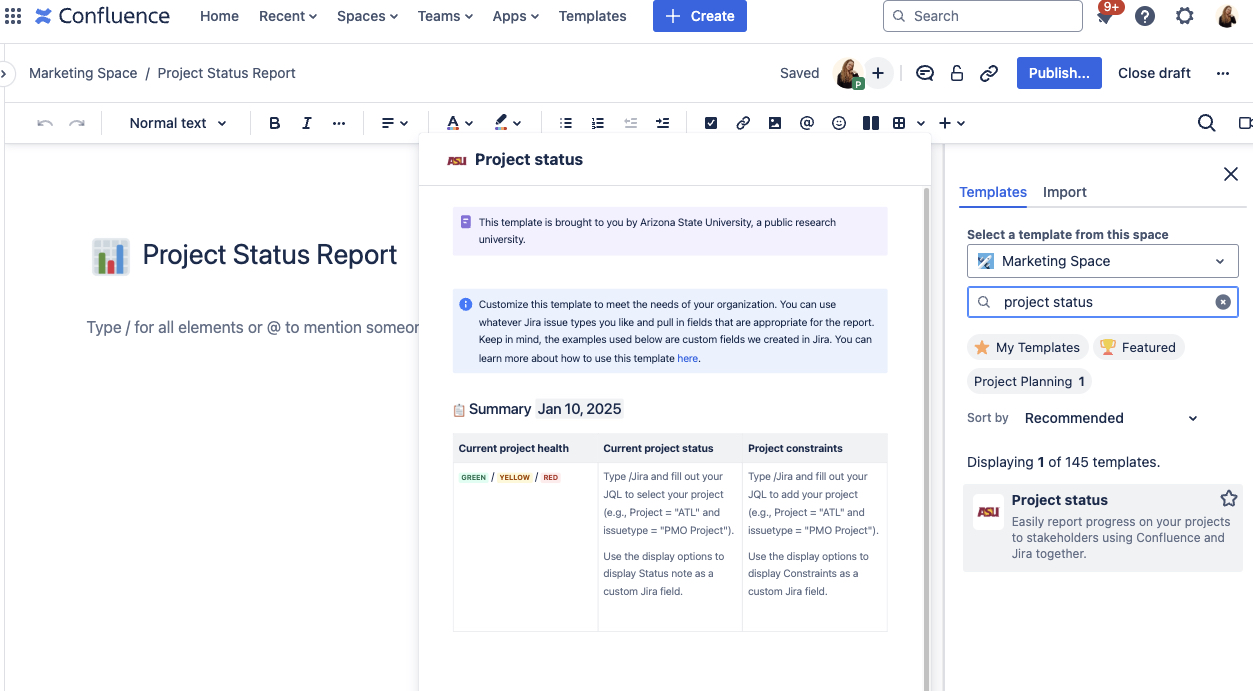Open the help menu icon
This screenshot has height=691, width=1253.
coord(1145,16)
